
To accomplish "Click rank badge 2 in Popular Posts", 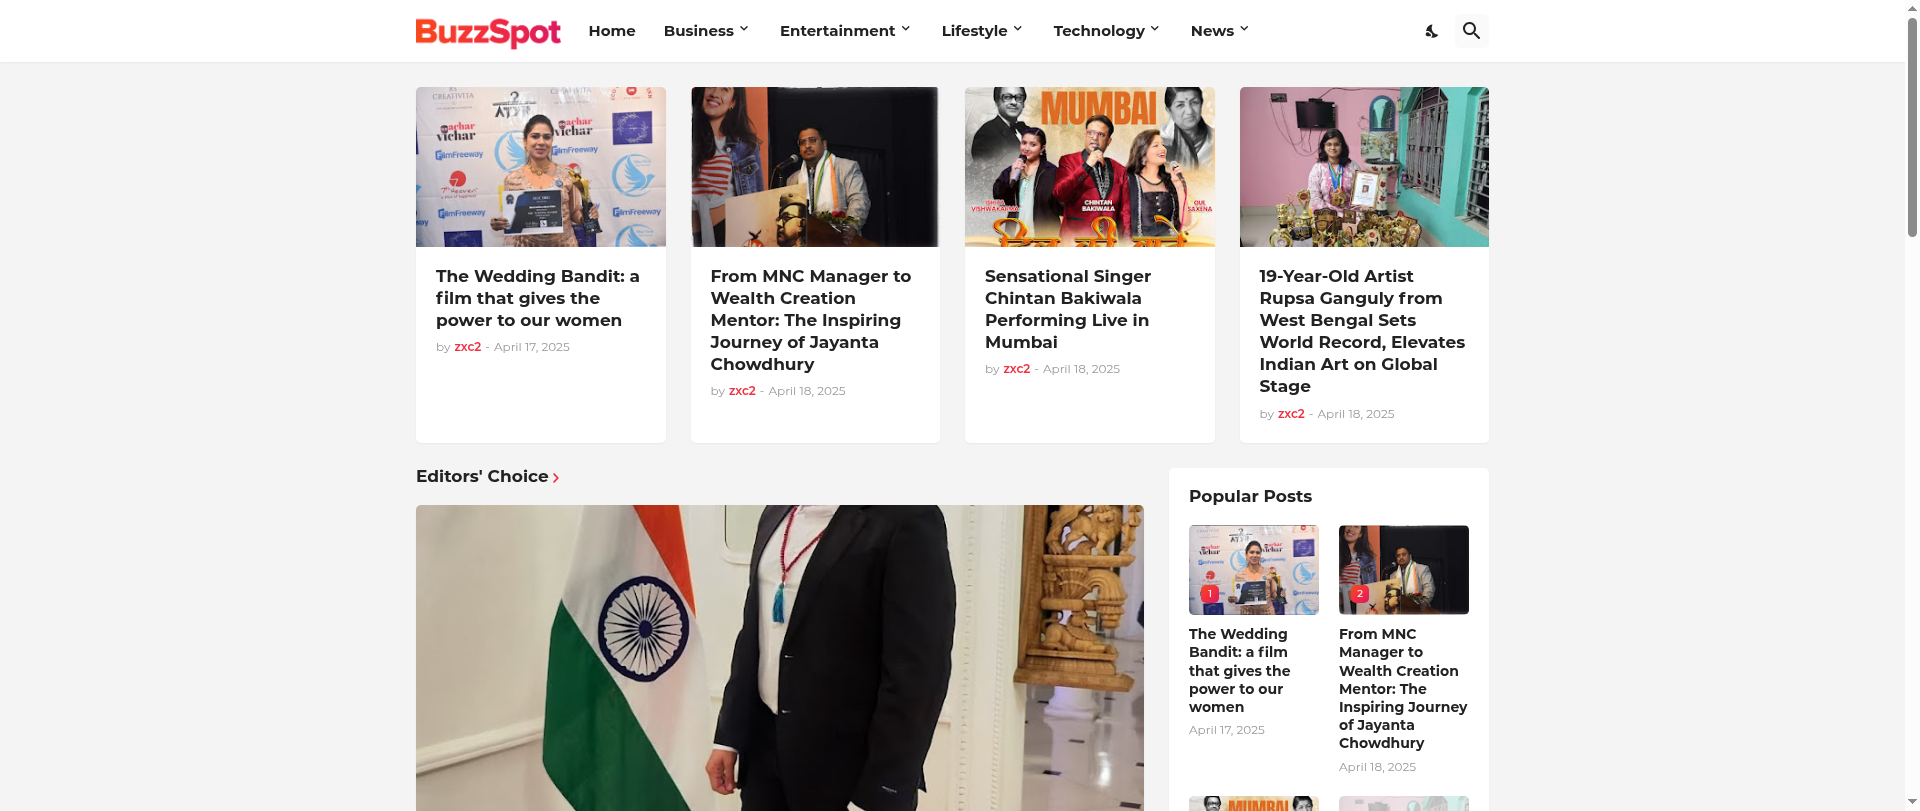I will pos(1359,594).
